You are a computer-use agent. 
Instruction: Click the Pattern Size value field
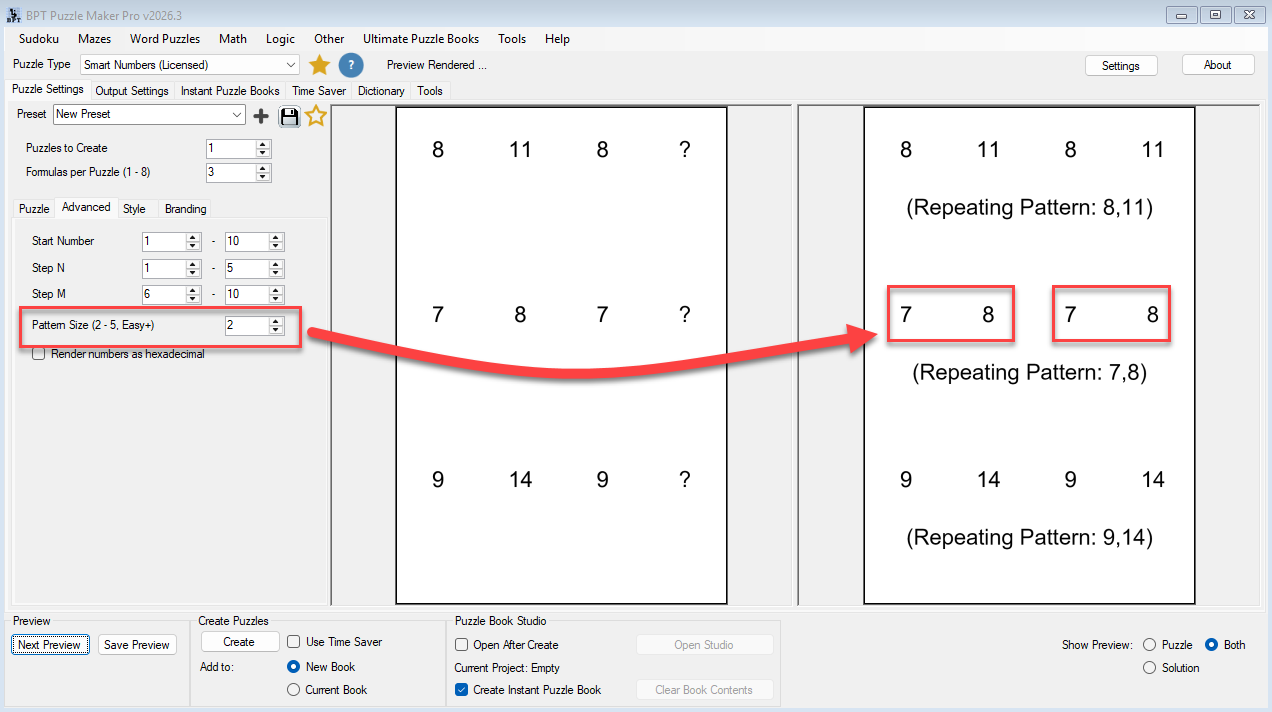(247, 326)
